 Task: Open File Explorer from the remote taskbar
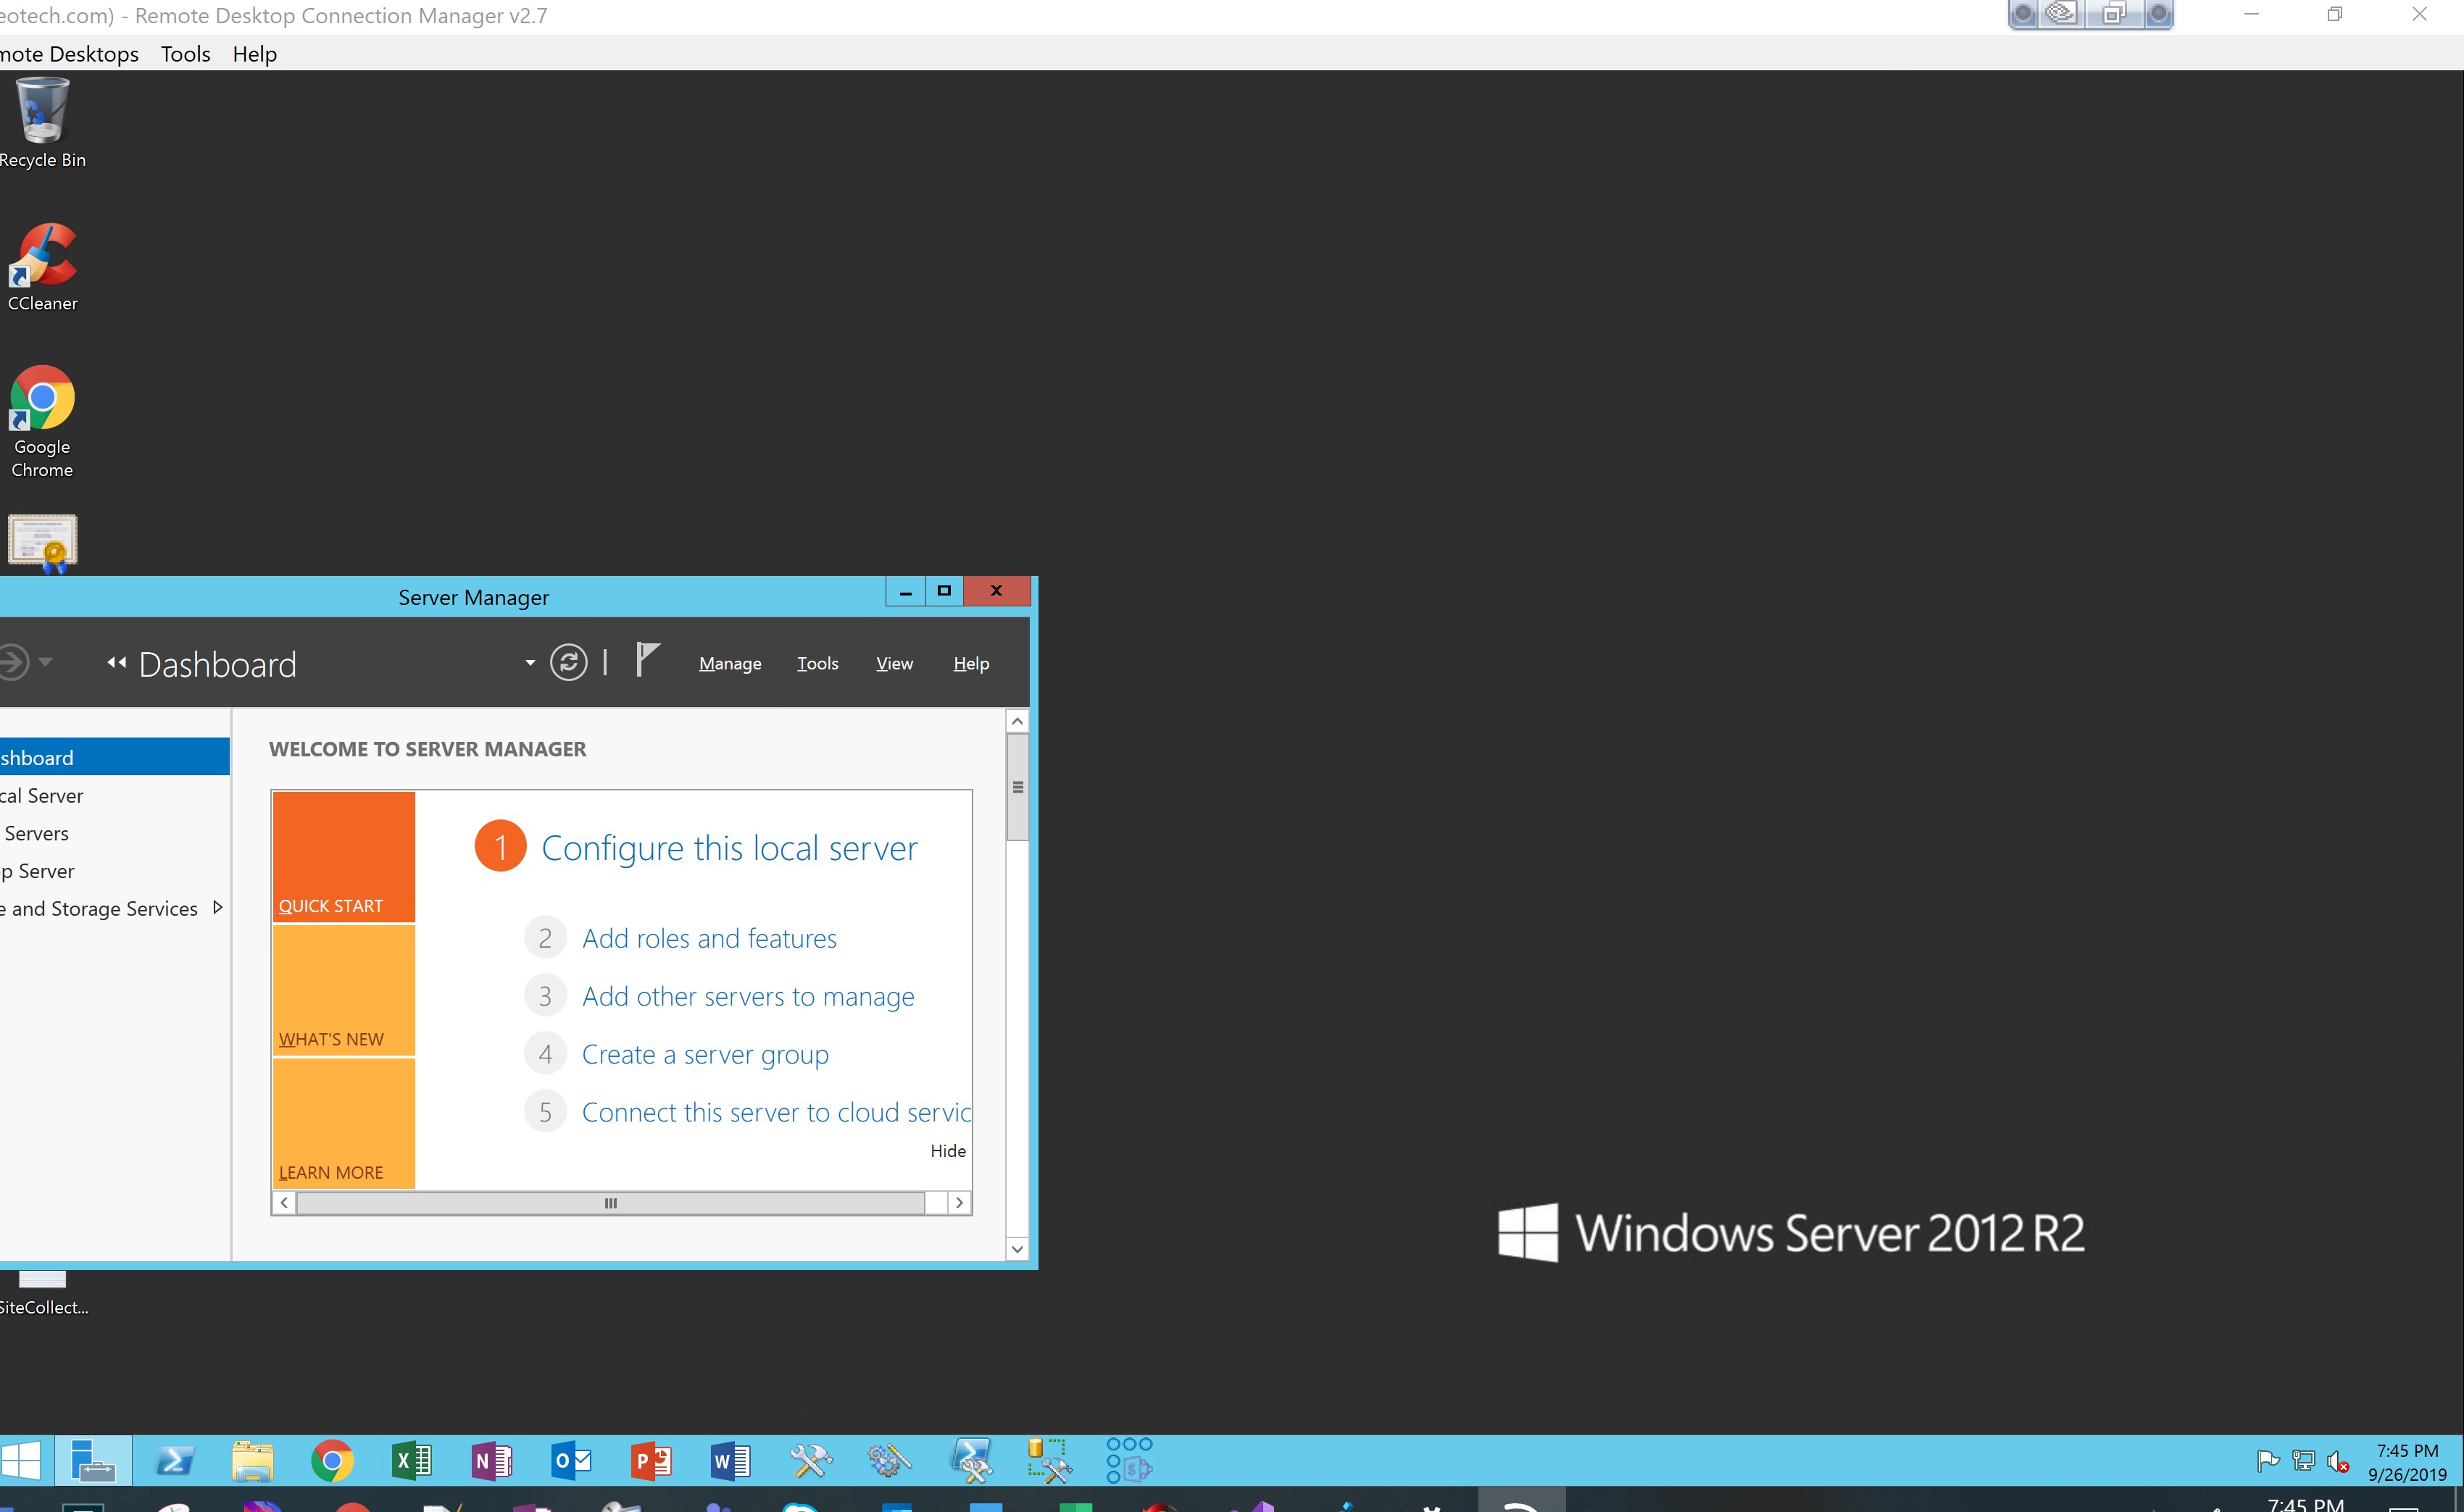252,1461
